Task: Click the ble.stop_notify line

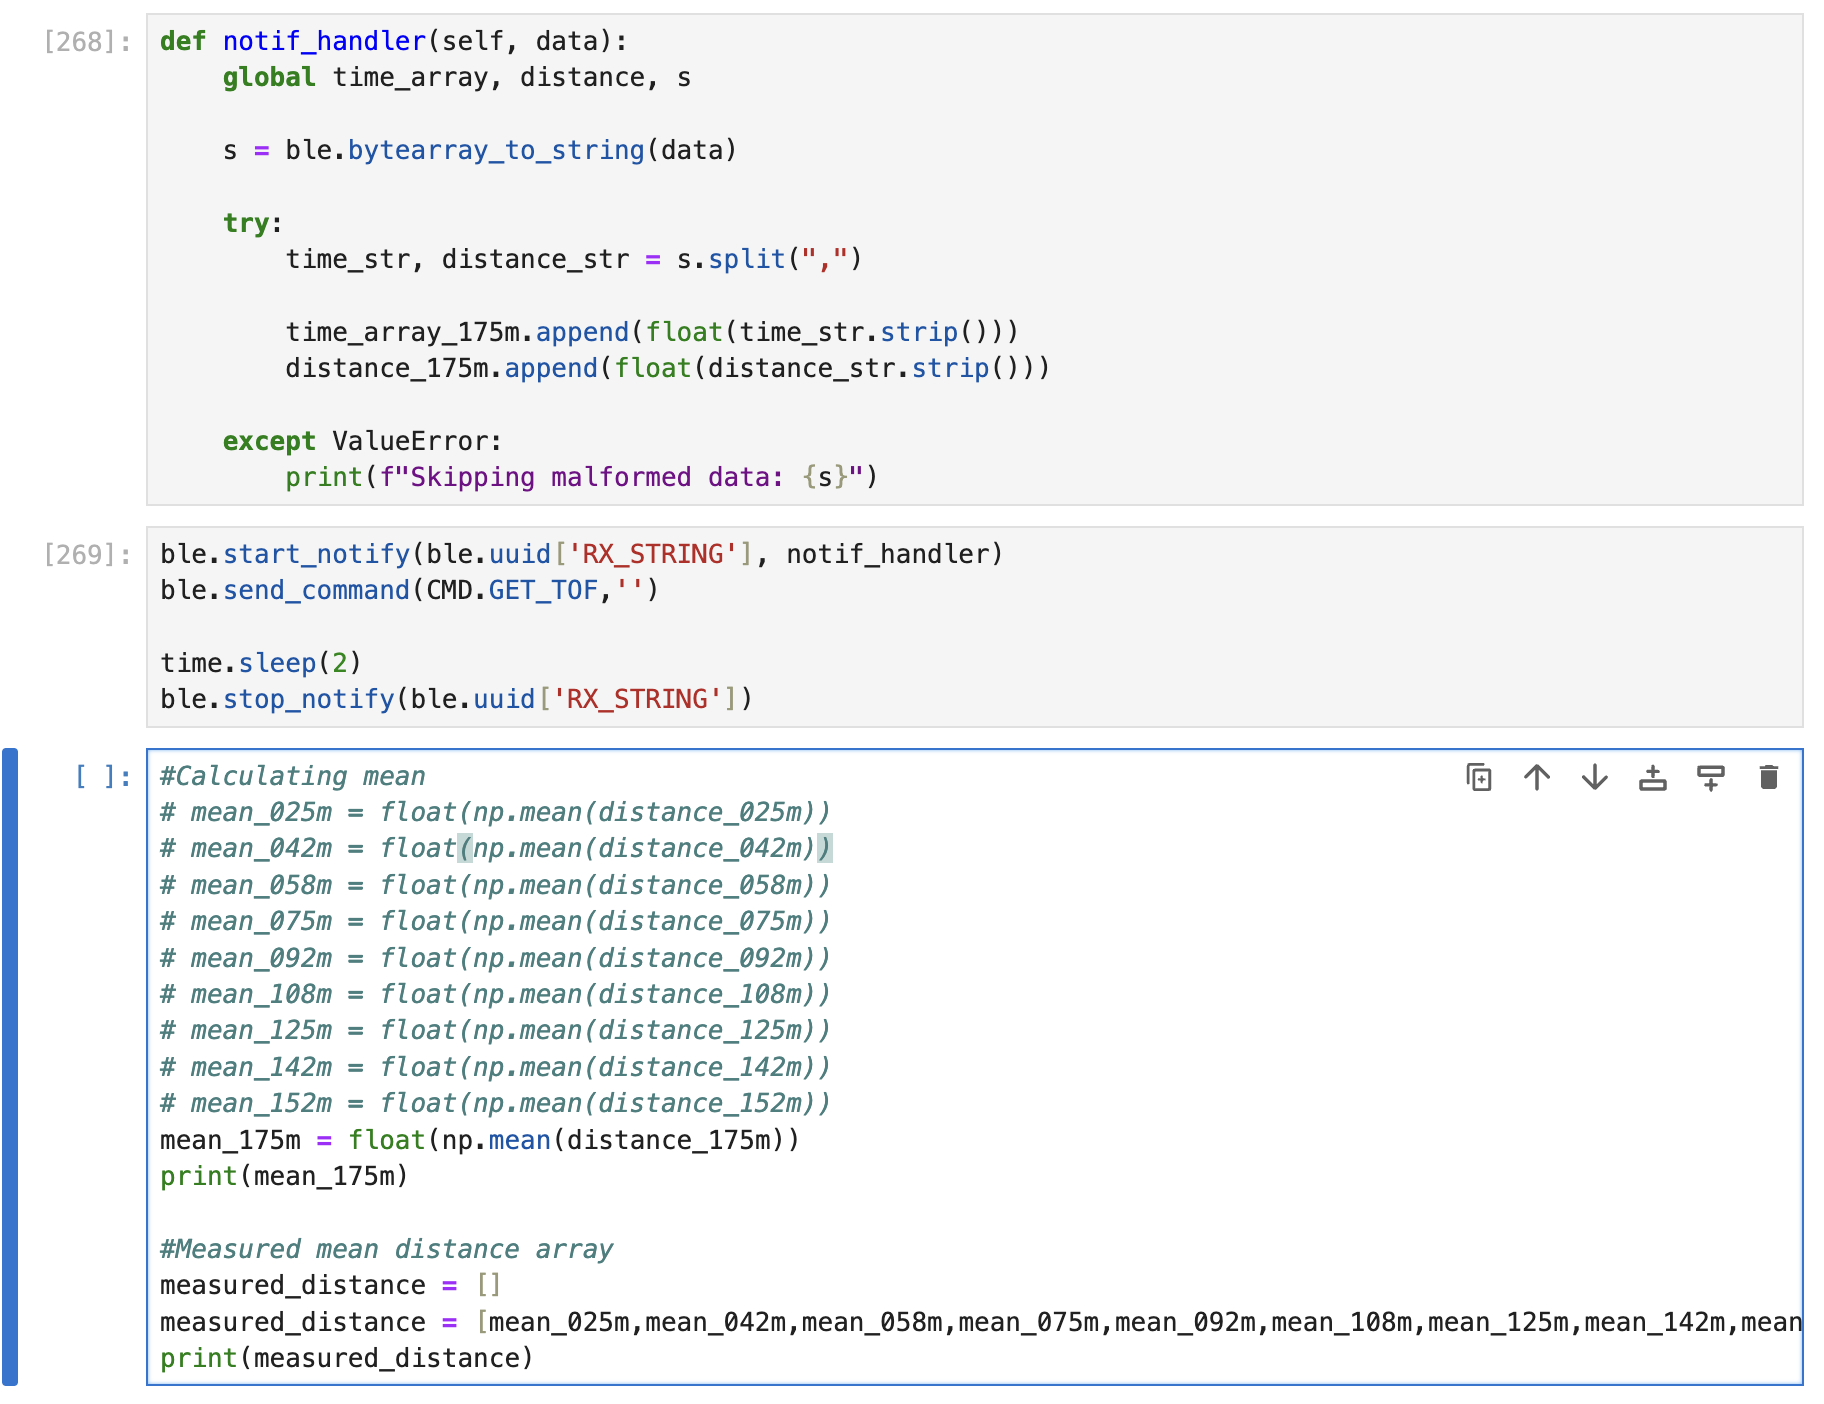Action: tap(457, 699)
